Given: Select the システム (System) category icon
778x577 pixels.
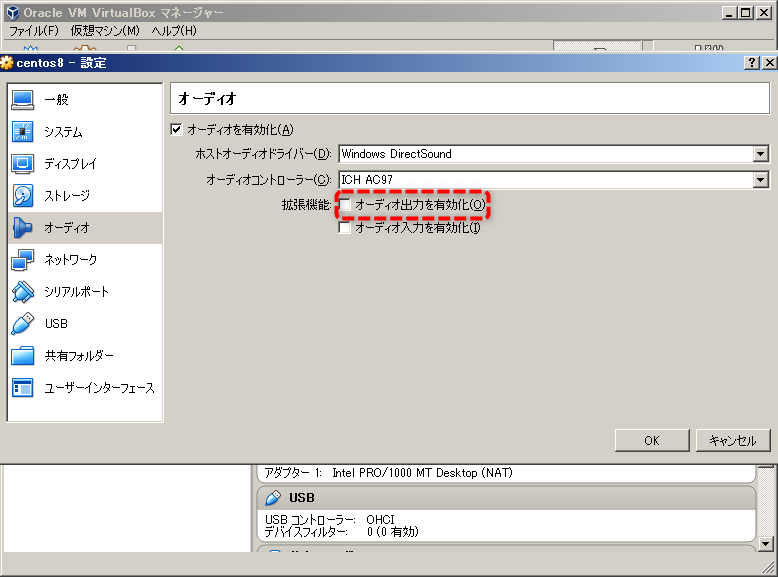Looking at the screenshot, I should [x=22, y=132].
